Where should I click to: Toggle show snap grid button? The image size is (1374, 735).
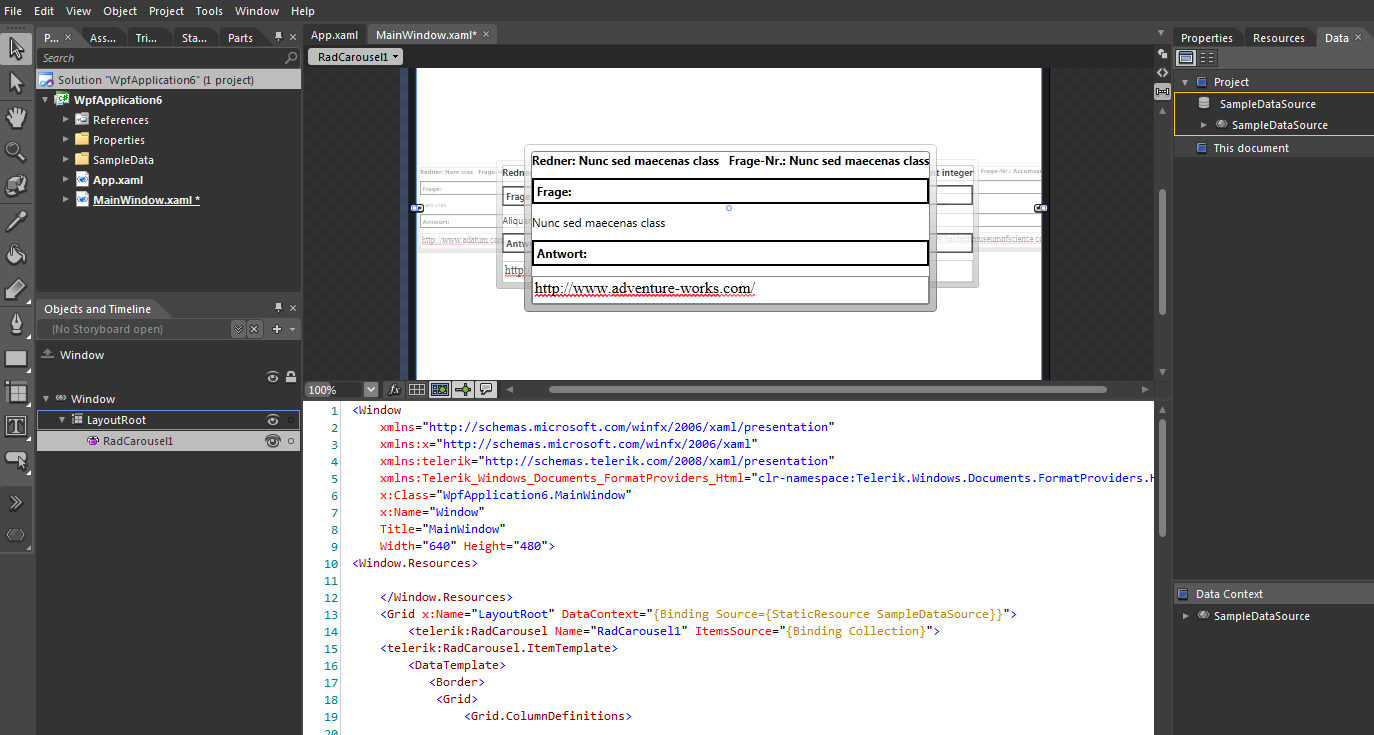click(417, 389)
